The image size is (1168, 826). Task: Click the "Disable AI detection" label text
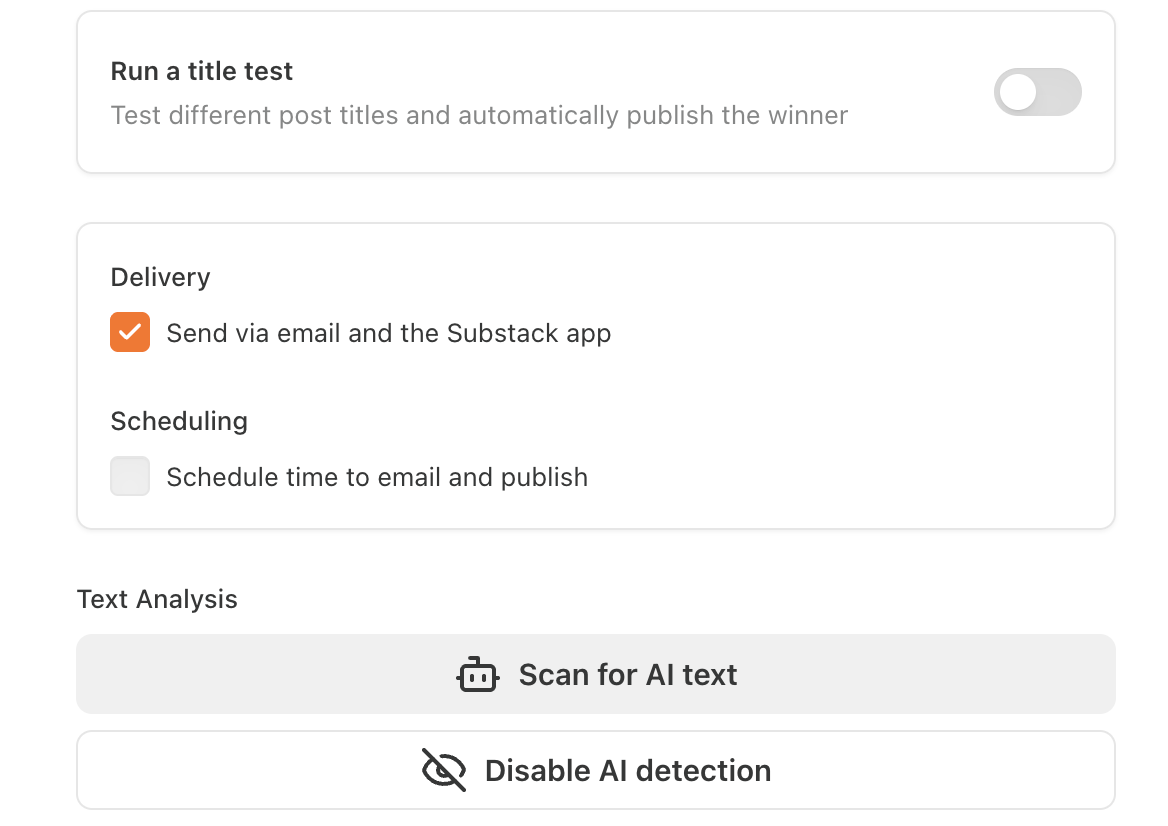[628, 771]
